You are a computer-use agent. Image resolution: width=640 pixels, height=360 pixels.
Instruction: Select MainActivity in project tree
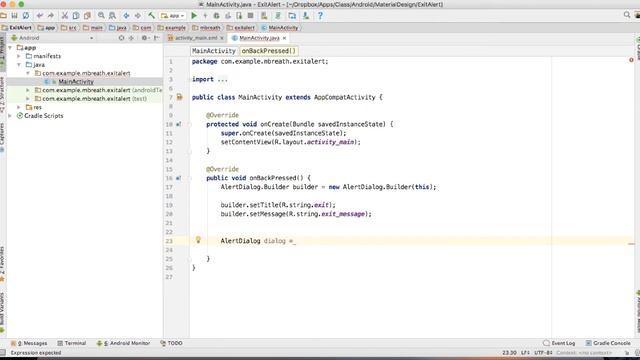click(76, 82)
